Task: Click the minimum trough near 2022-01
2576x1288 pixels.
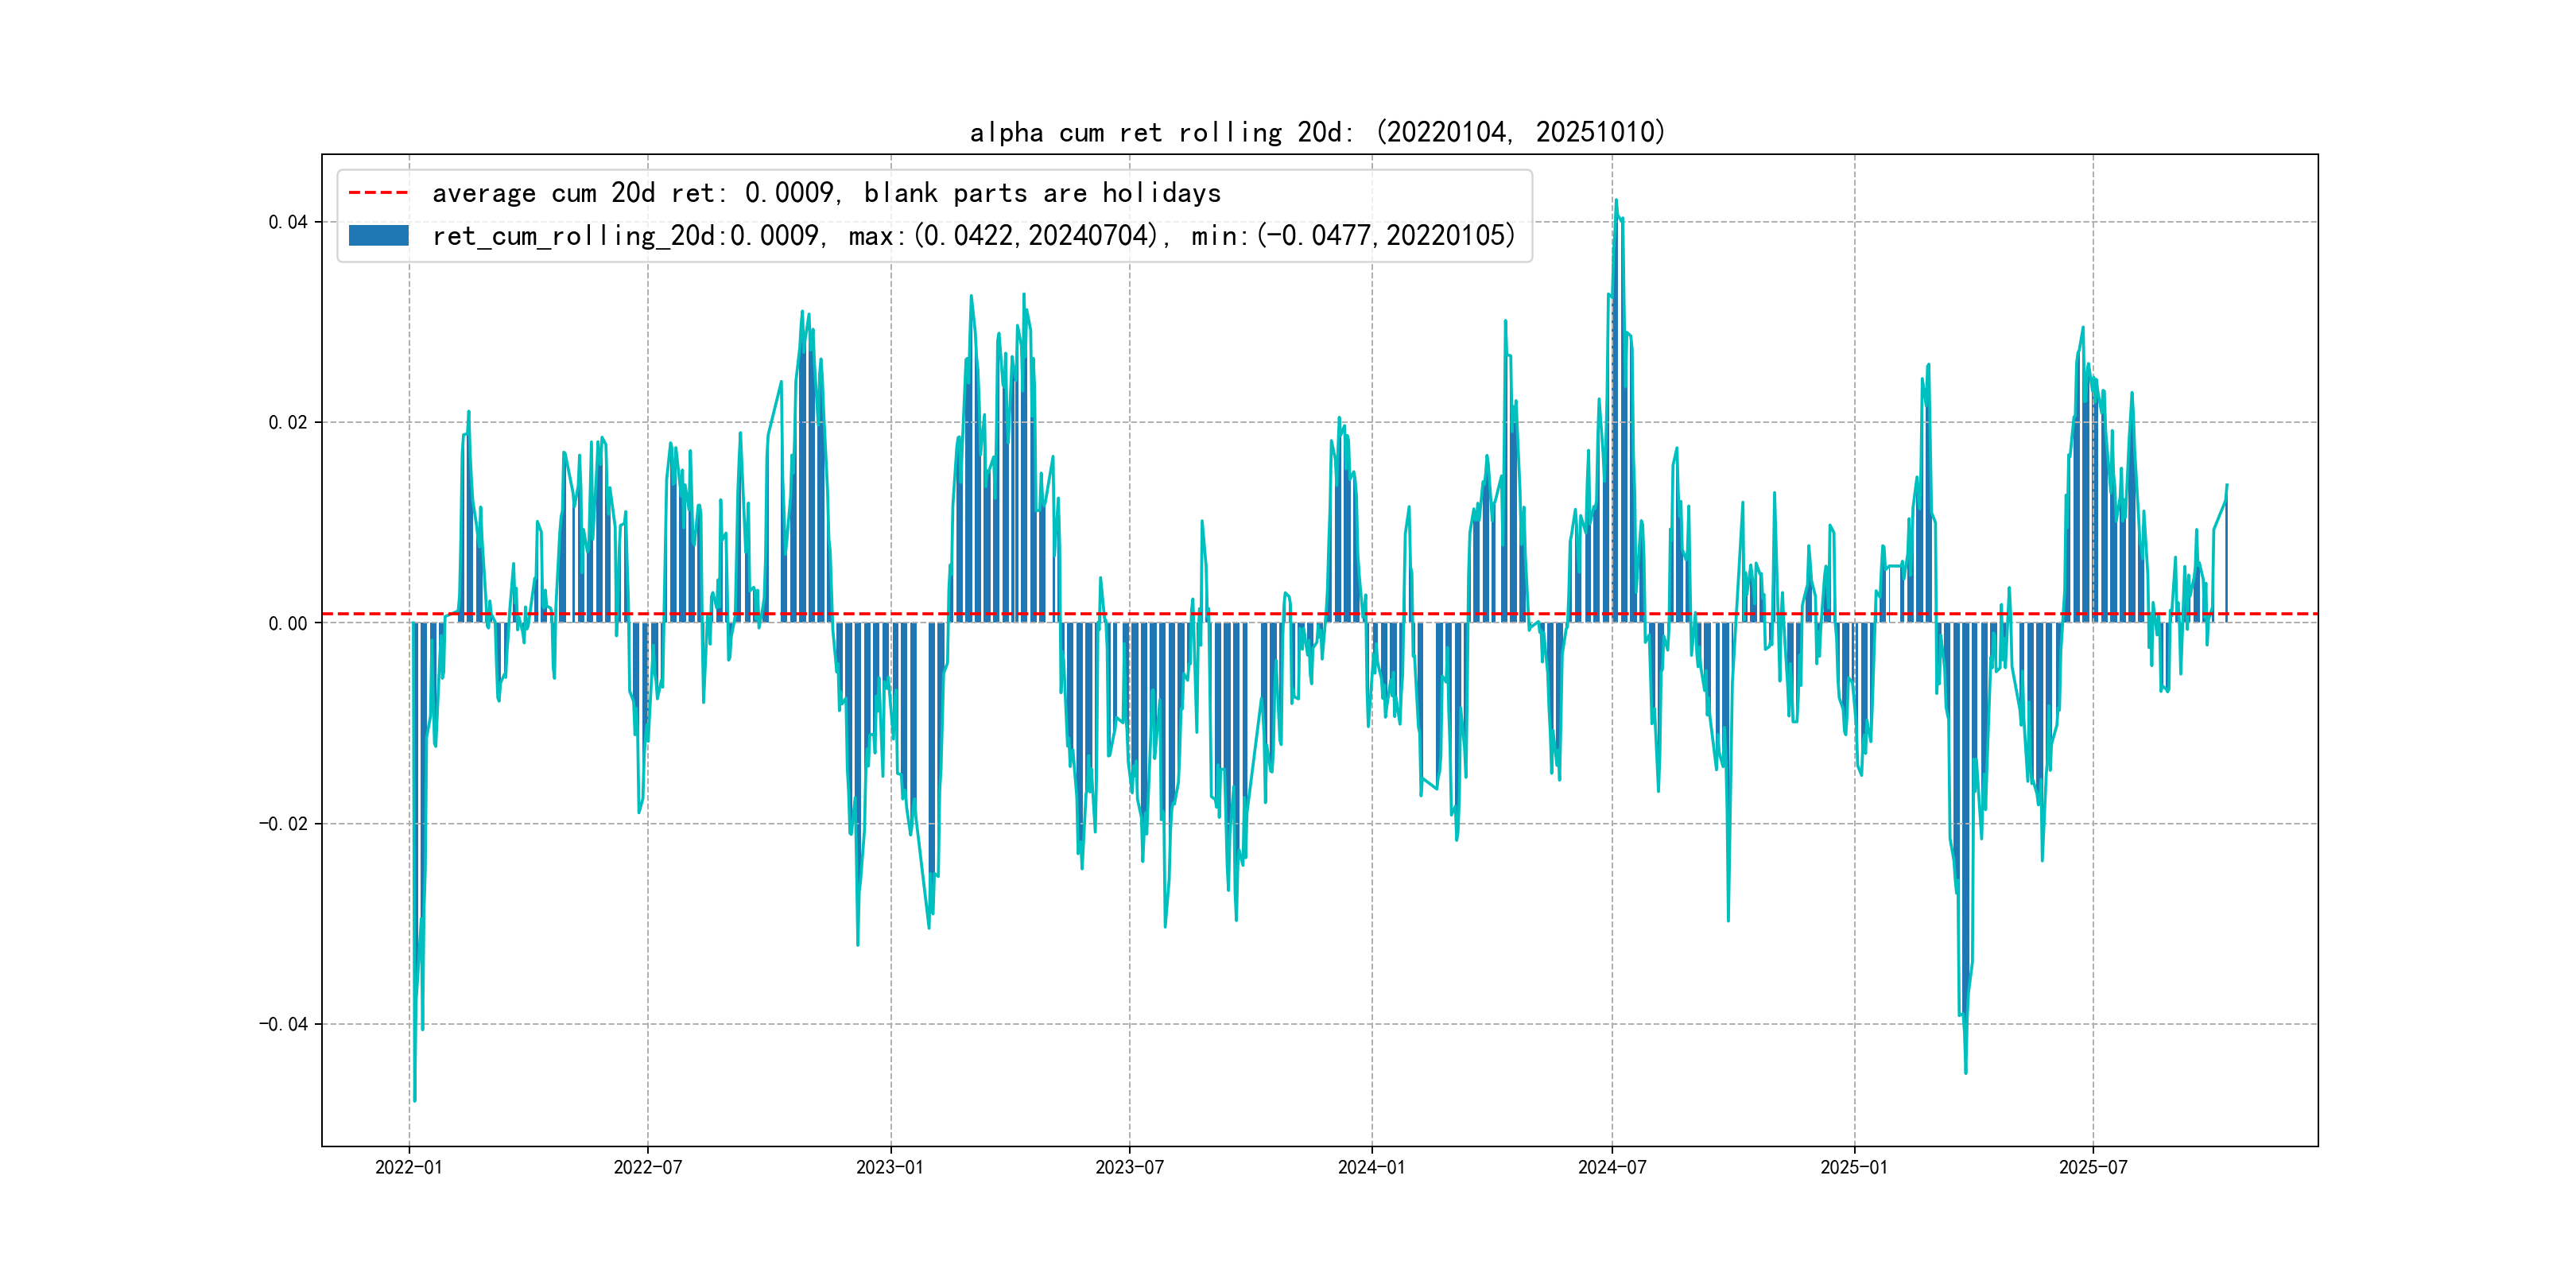Action: [x=415, y=1100]
